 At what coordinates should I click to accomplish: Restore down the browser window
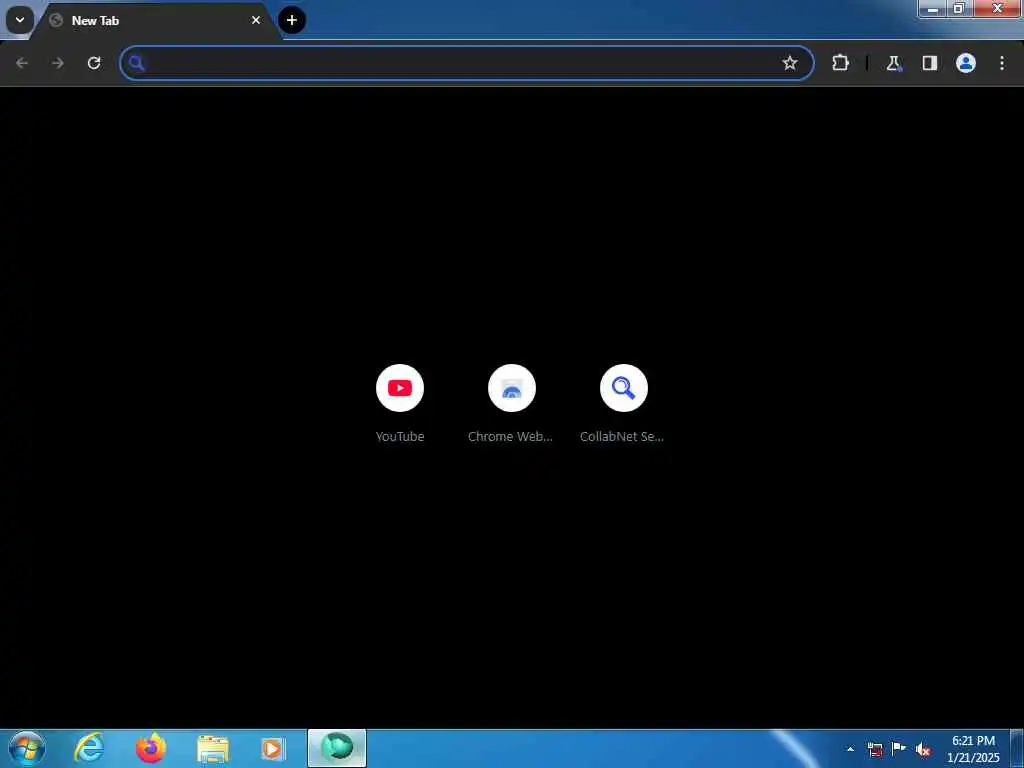click(959, 8)
